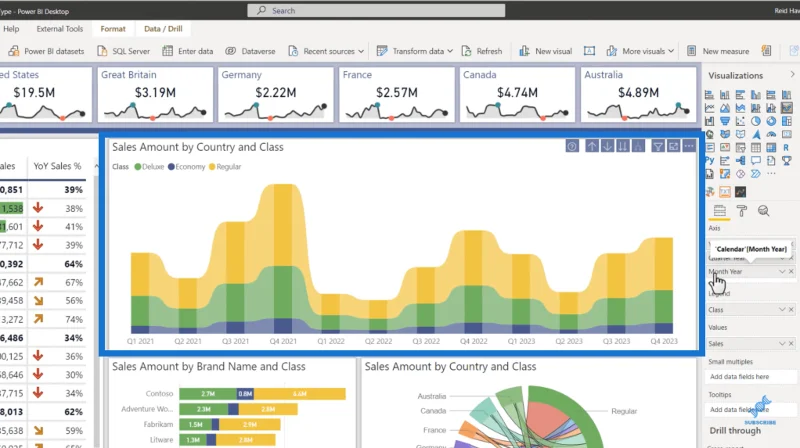Open the Help ribbon tab
The image size is (800, 448).
(x=11, y=29)
